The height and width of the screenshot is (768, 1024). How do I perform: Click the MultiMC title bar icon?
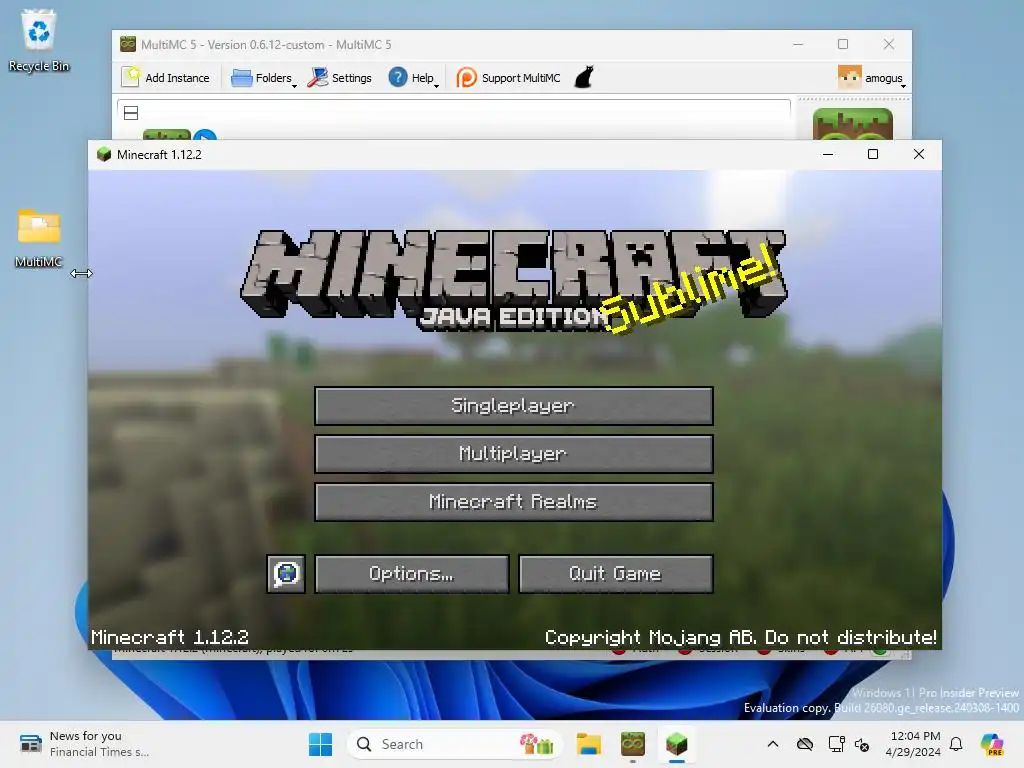[x=128, y=44]
